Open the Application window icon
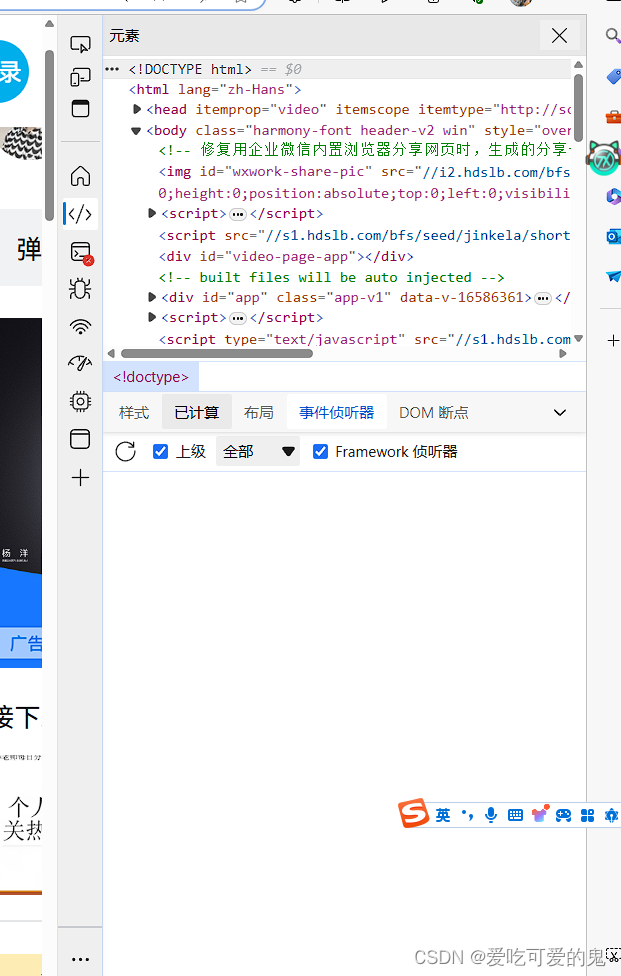Viewport: 621px width, 976px height. coord(80,439)
